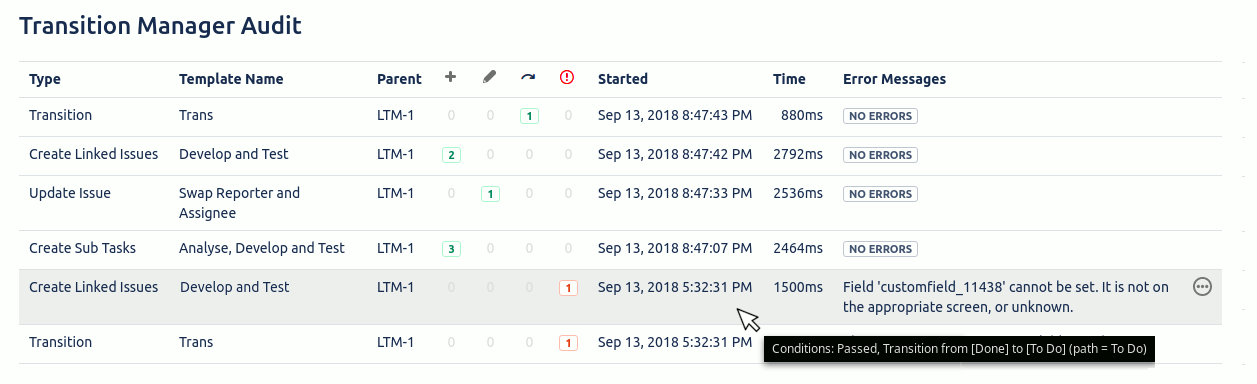Click the Parent column header
This screenshot has width=1257, height=384.
pos(399,79)
